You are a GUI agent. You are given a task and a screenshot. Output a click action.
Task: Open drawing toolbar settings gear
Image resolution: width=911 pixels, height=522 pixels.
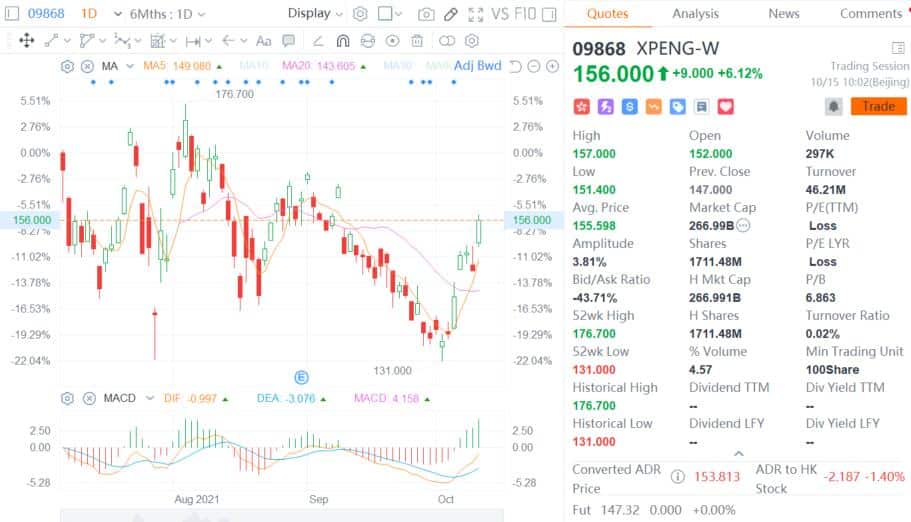[472, 41]
